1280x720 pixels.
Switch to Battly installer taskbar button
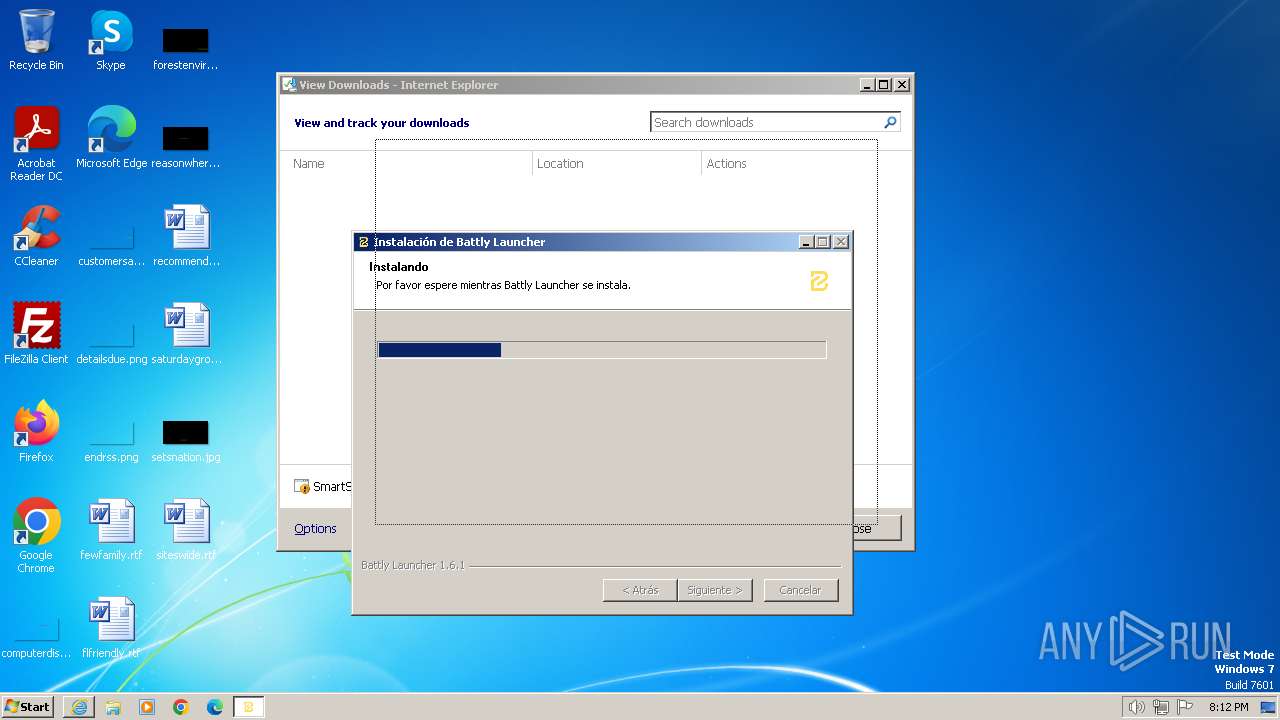(249, 707)
